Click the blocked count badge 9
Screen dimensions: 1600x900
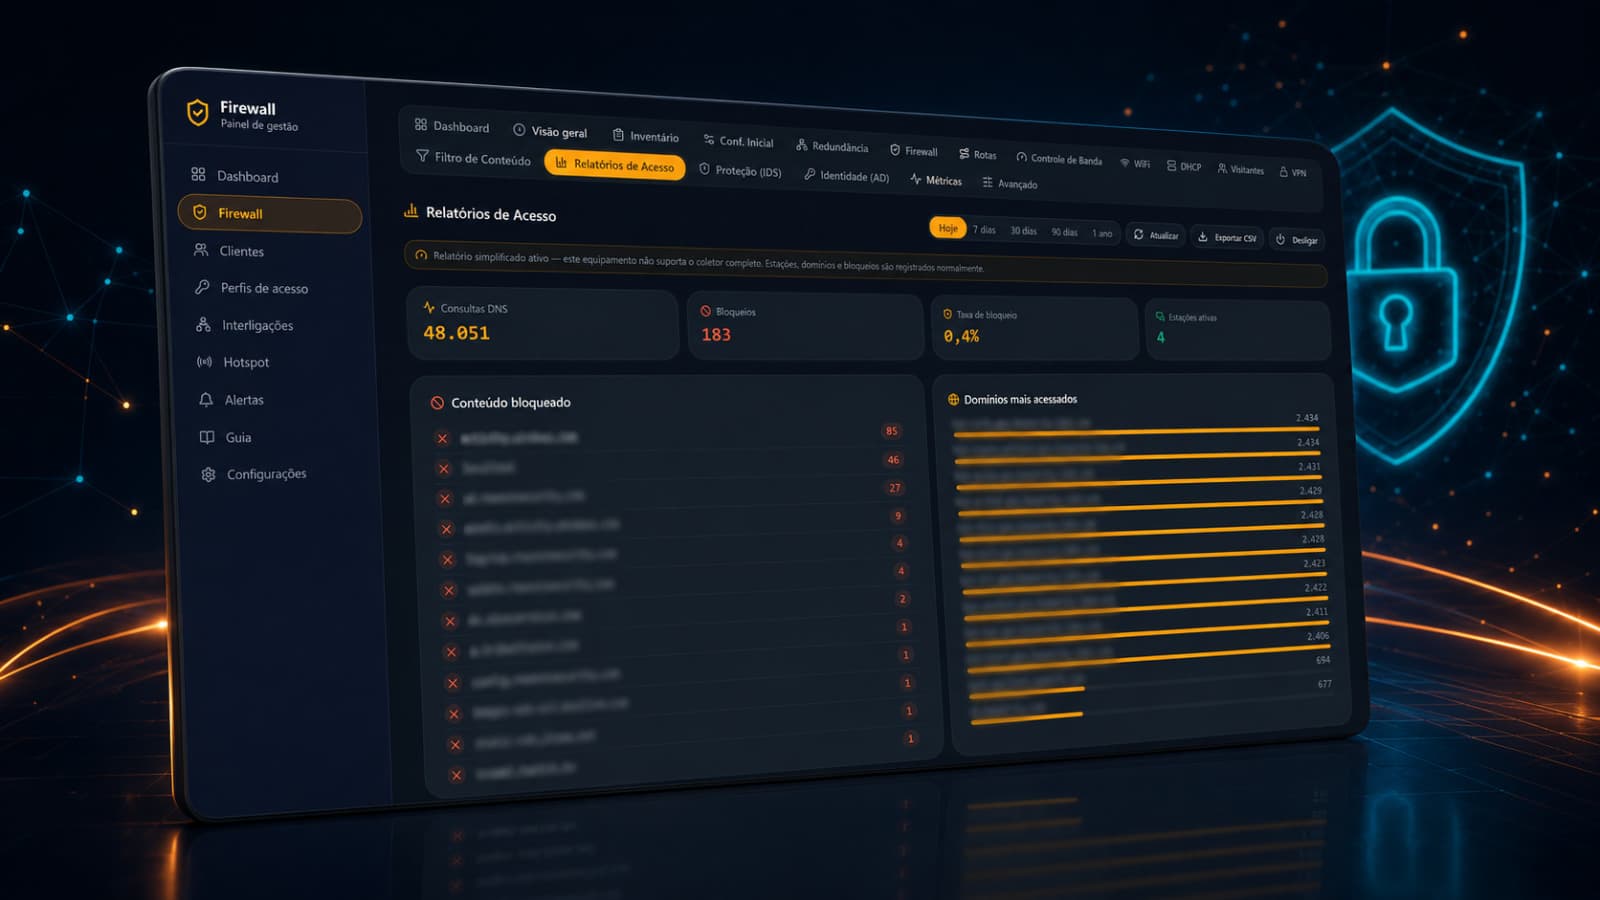(x=898, y=516)
